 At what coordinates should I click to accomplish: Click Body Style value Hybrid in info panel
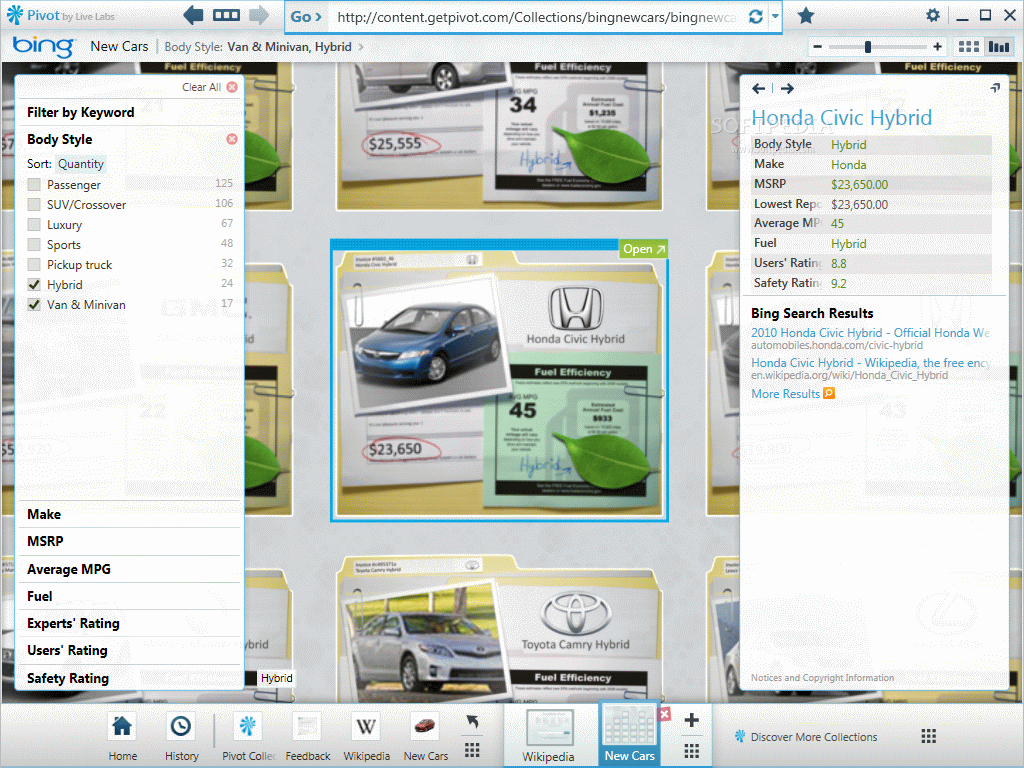[x=848, y=145]
